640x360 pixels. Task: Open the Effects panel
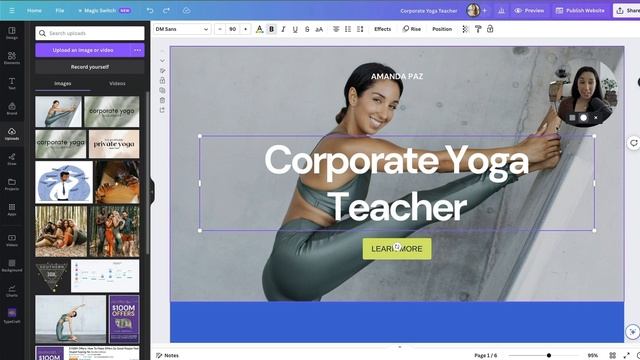tap(382, 29)
